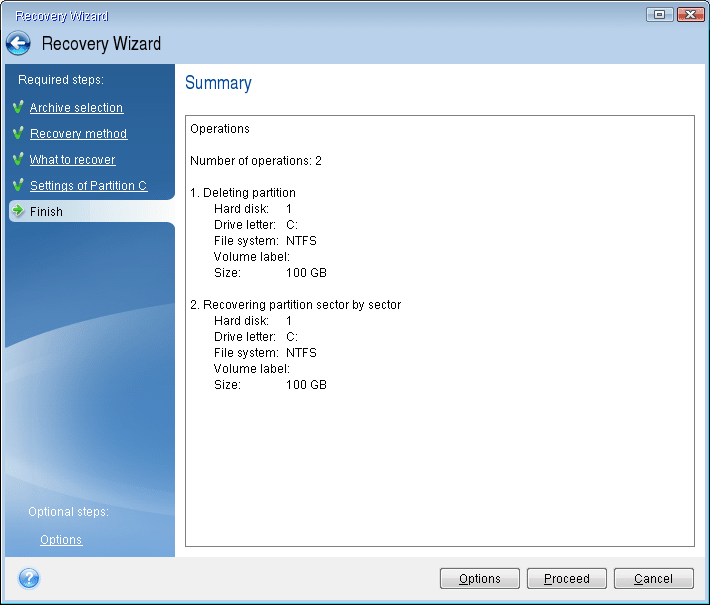The image size is (710, 605).
Task: Close the Recovery Wizard window
Action: (690, 15)
